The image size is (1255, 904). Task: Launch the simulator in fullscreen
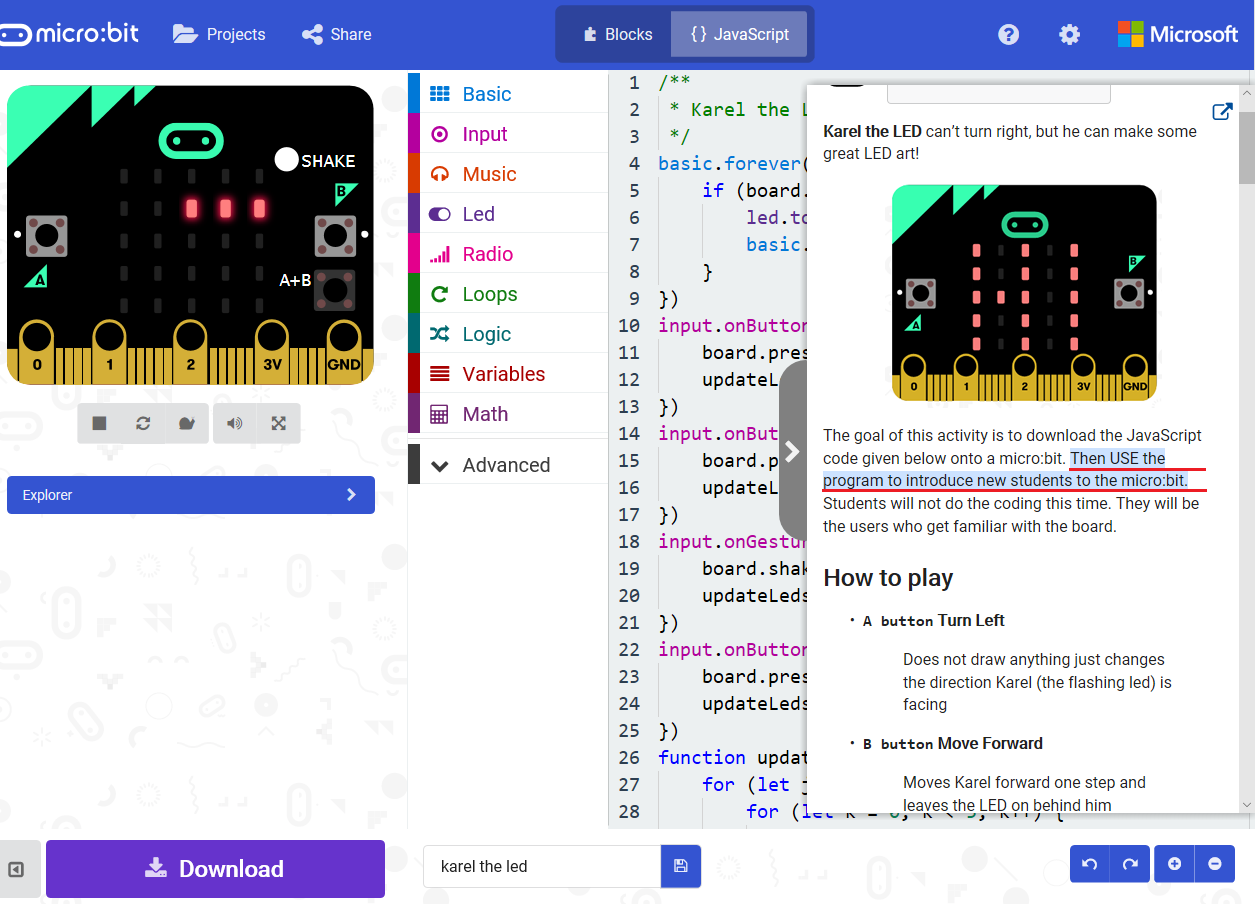click(278, 423)
